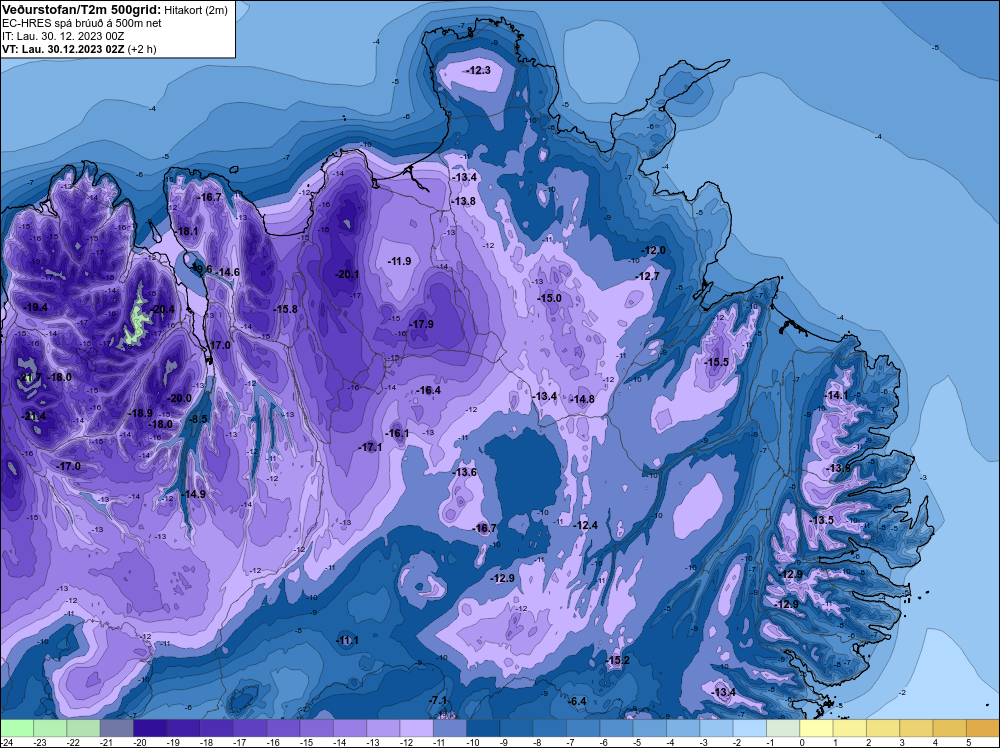1000x748 pixels.
Task: Click the 'VT: Lau. 30.12.2023 02Z (+2 h)' line
Action: pos(79,49)
